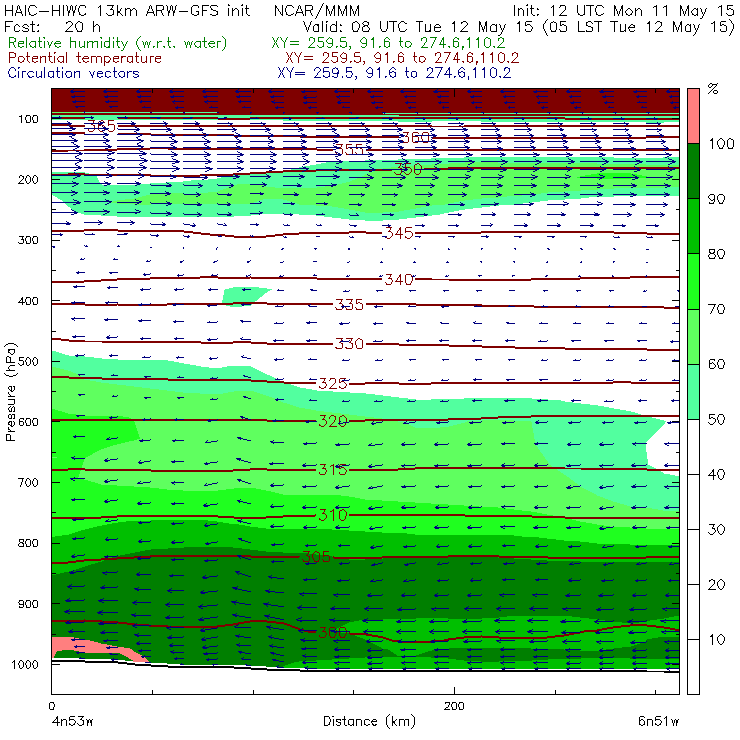Click the colorbar '80' percent label

coord(716,254)
